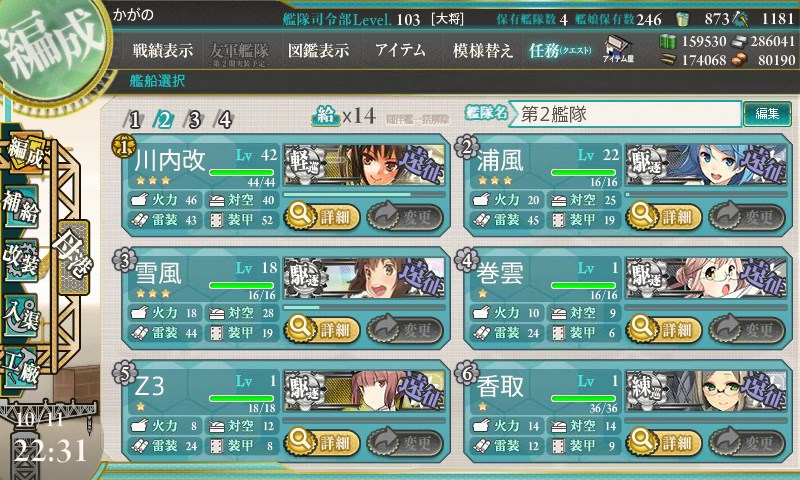This screenshot has width=800, height=480.
Task: Click 詳細 for 浦風
Action: (x=664, y=216)
